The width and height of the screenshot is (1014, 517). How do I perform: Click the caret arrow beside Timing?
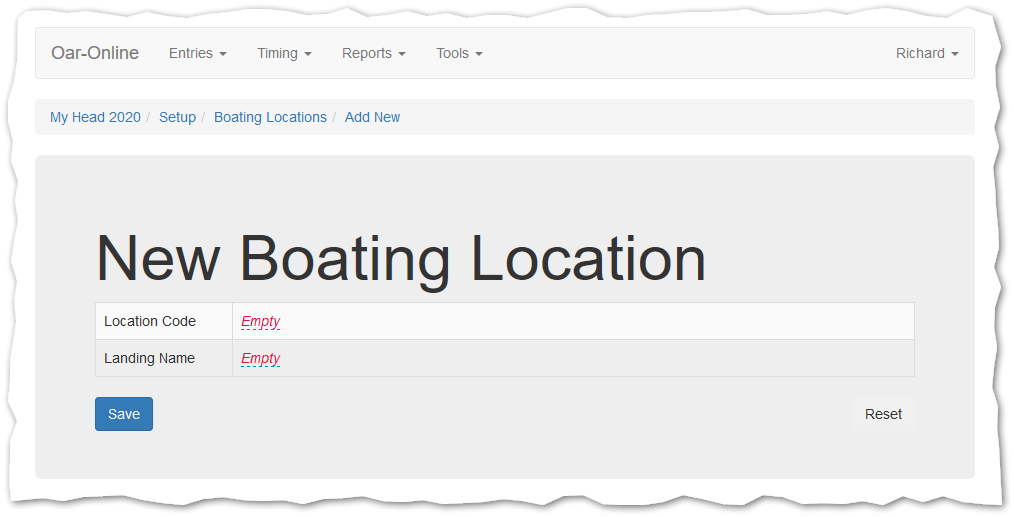[308, 54]
